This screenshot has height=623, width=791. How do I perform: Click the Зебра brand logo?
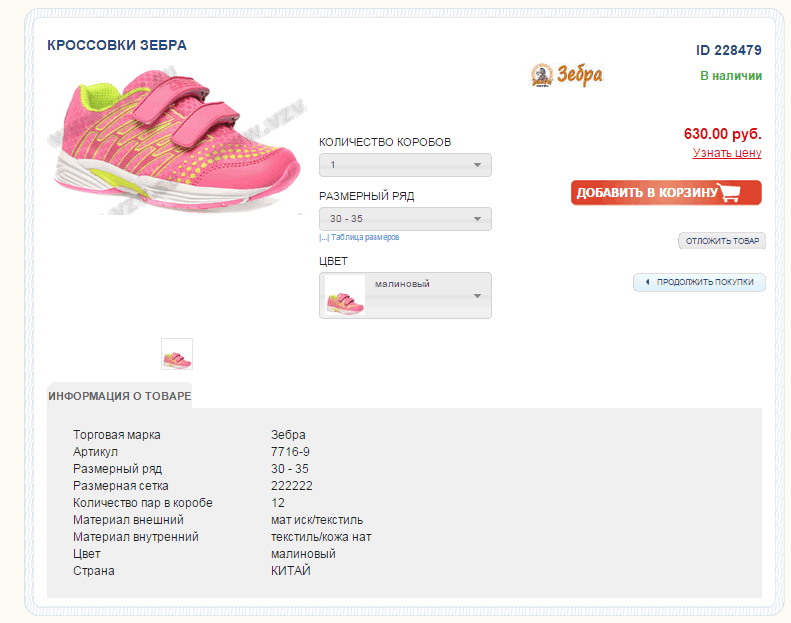[x=567, y=75]
